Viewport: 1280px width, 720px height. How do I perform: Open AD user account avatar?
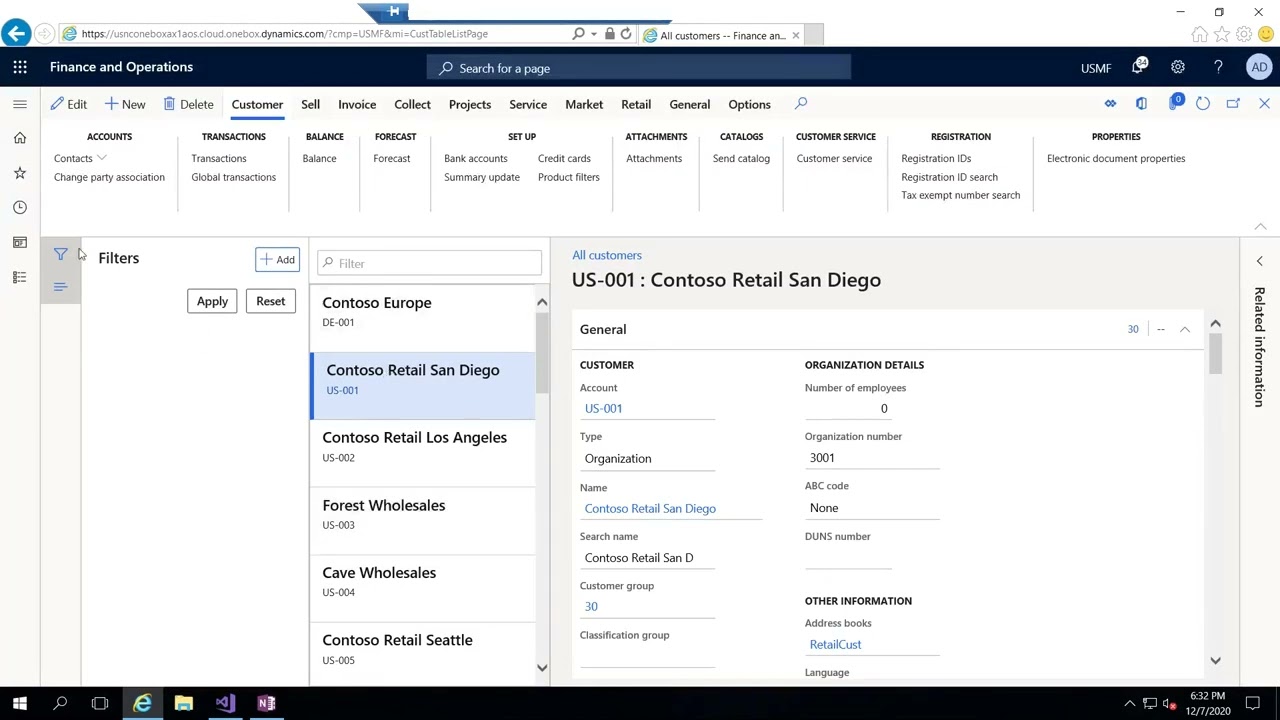click(1259, 67)
